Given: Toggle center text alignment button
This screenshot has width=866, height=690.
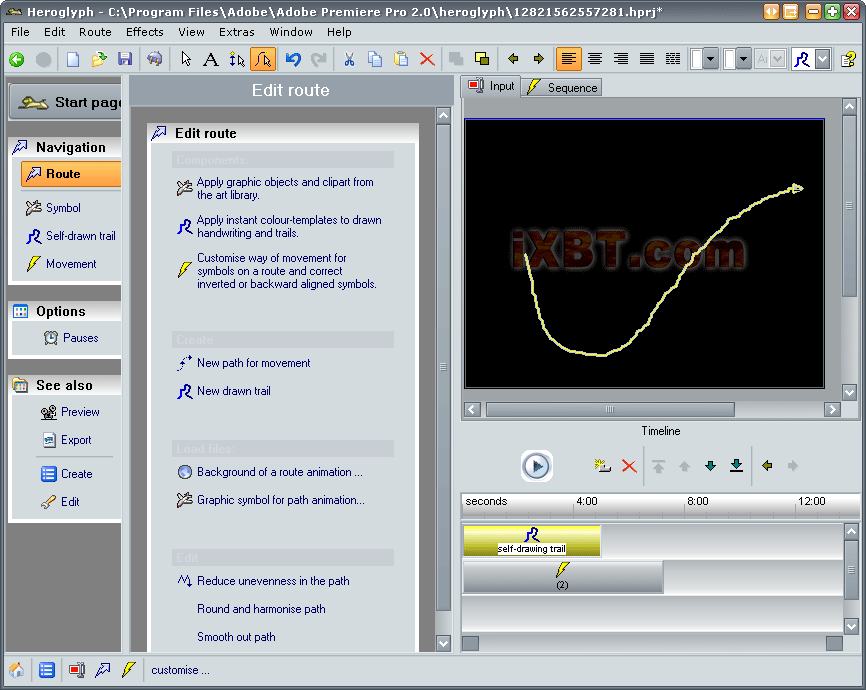Looking at the screenshot, I should click(x=595, y=59).
